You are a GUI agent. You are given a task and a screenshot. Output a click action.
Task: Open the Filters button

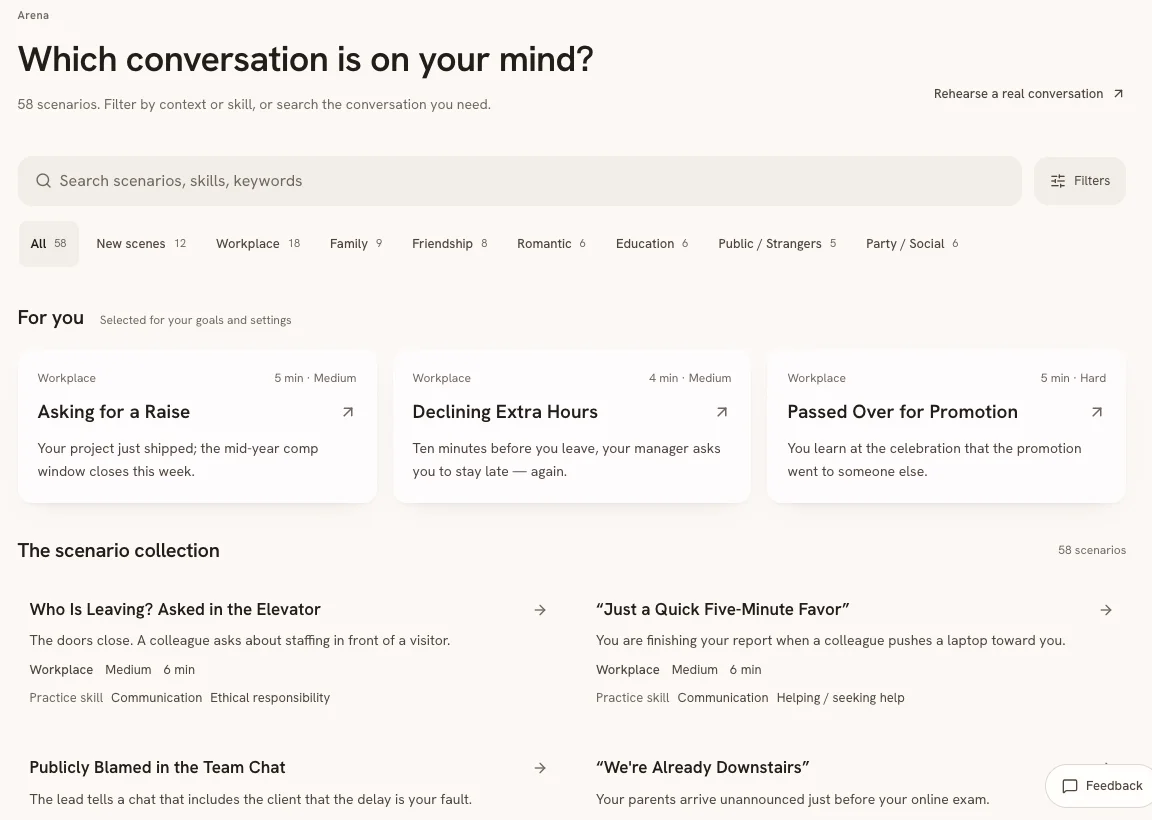(1079, 181)
